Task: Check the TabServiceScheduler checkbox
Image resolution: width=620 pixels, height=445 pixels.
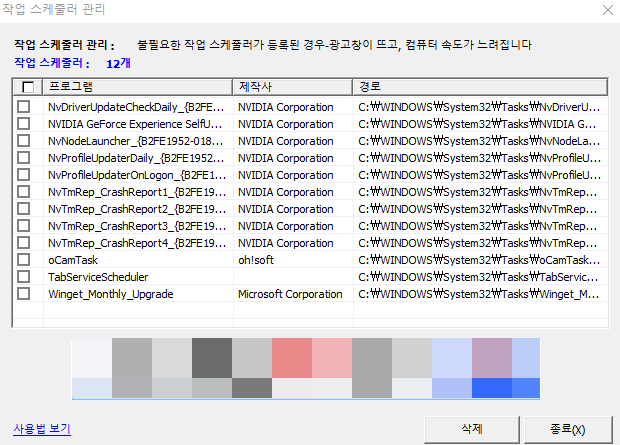Action: click(x=24, y=276)
